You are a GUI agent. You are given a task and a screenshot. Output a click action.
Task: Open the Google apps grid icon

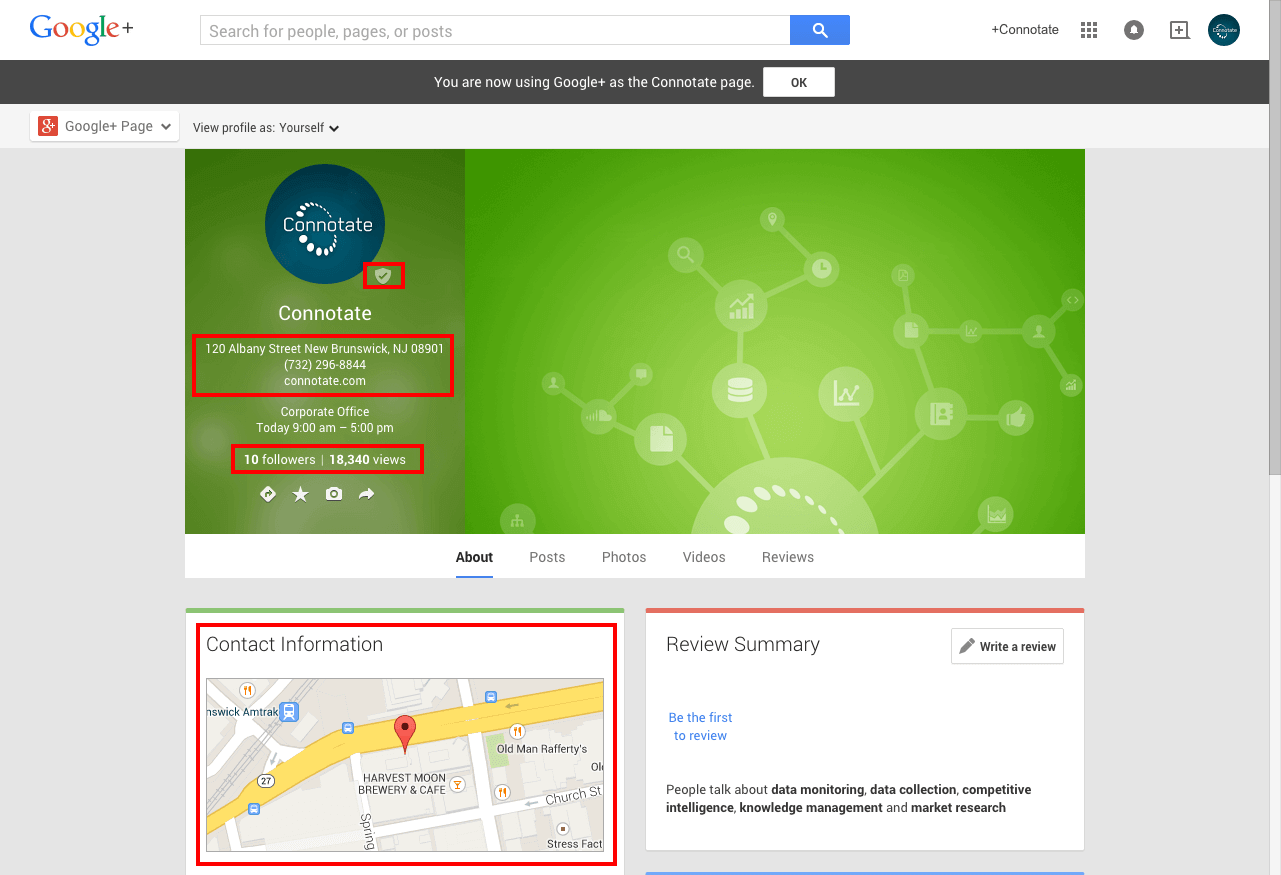(x=1089, y=30)
